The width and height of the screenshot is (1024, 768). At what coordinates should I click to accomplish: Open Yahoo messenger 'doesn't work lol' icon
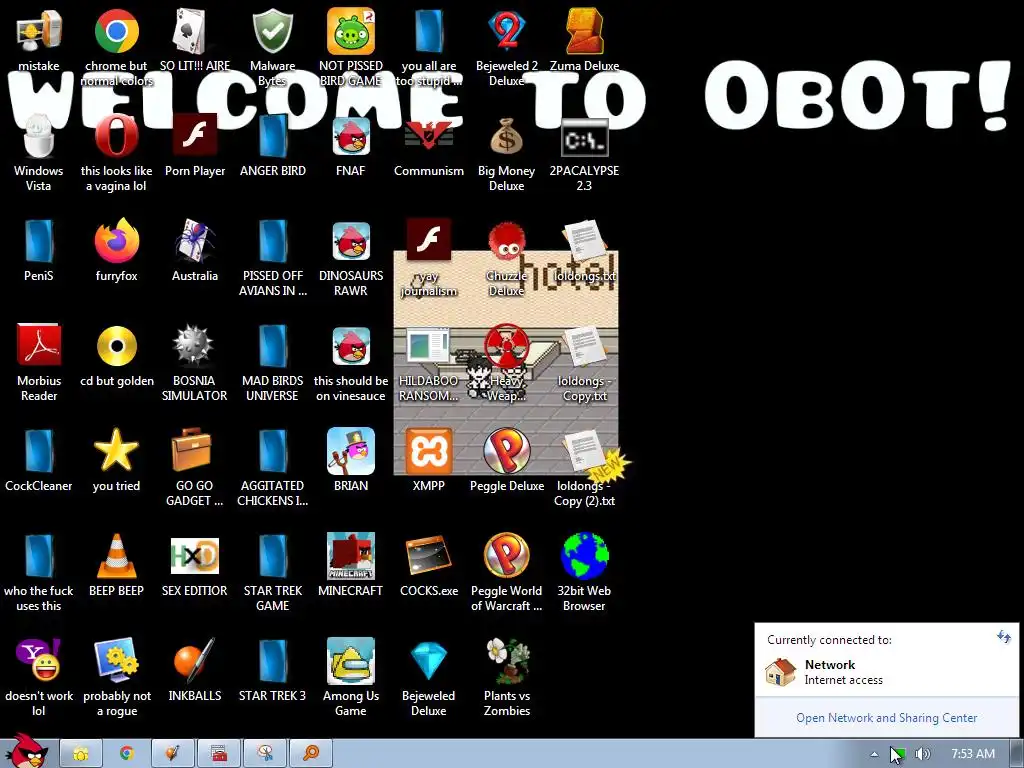39,660
